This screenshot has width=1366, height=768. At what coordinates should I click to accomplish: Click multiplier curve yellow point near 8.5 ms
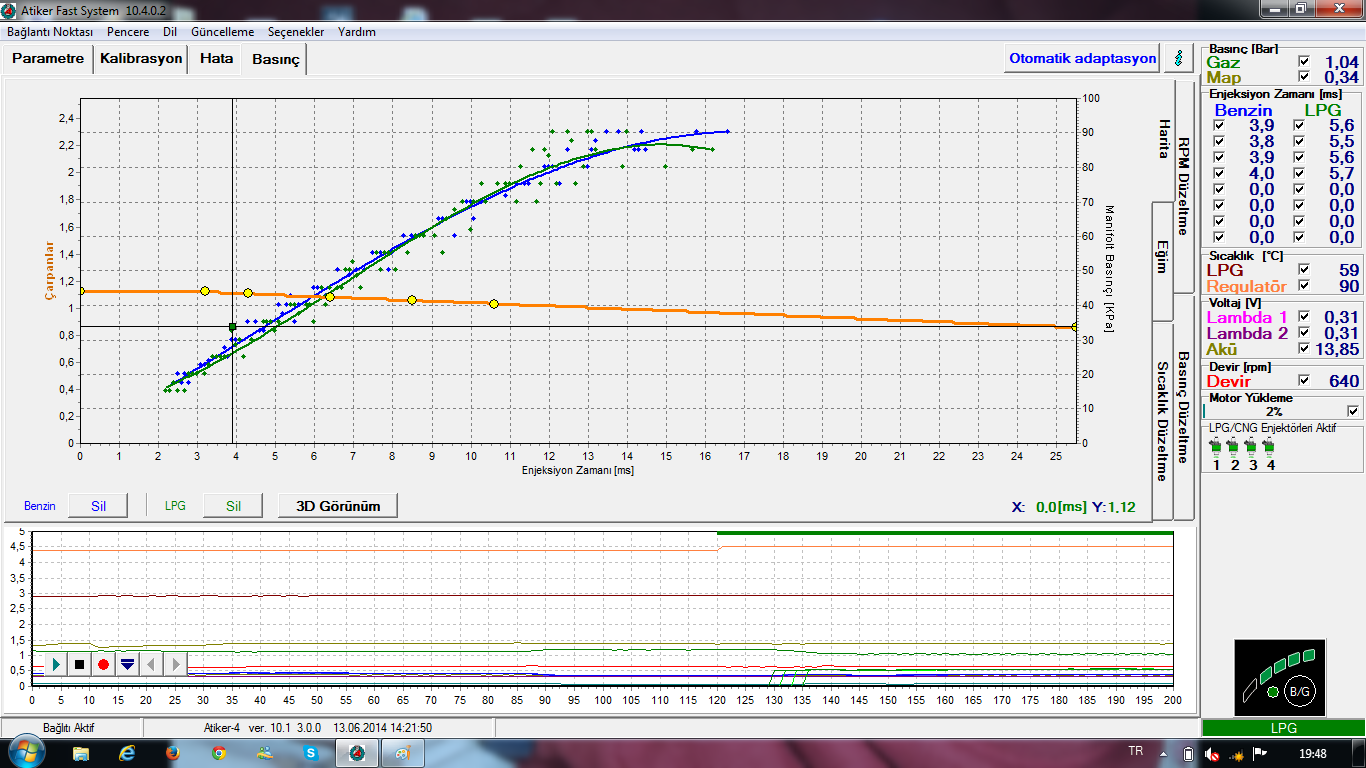[412, 300]
